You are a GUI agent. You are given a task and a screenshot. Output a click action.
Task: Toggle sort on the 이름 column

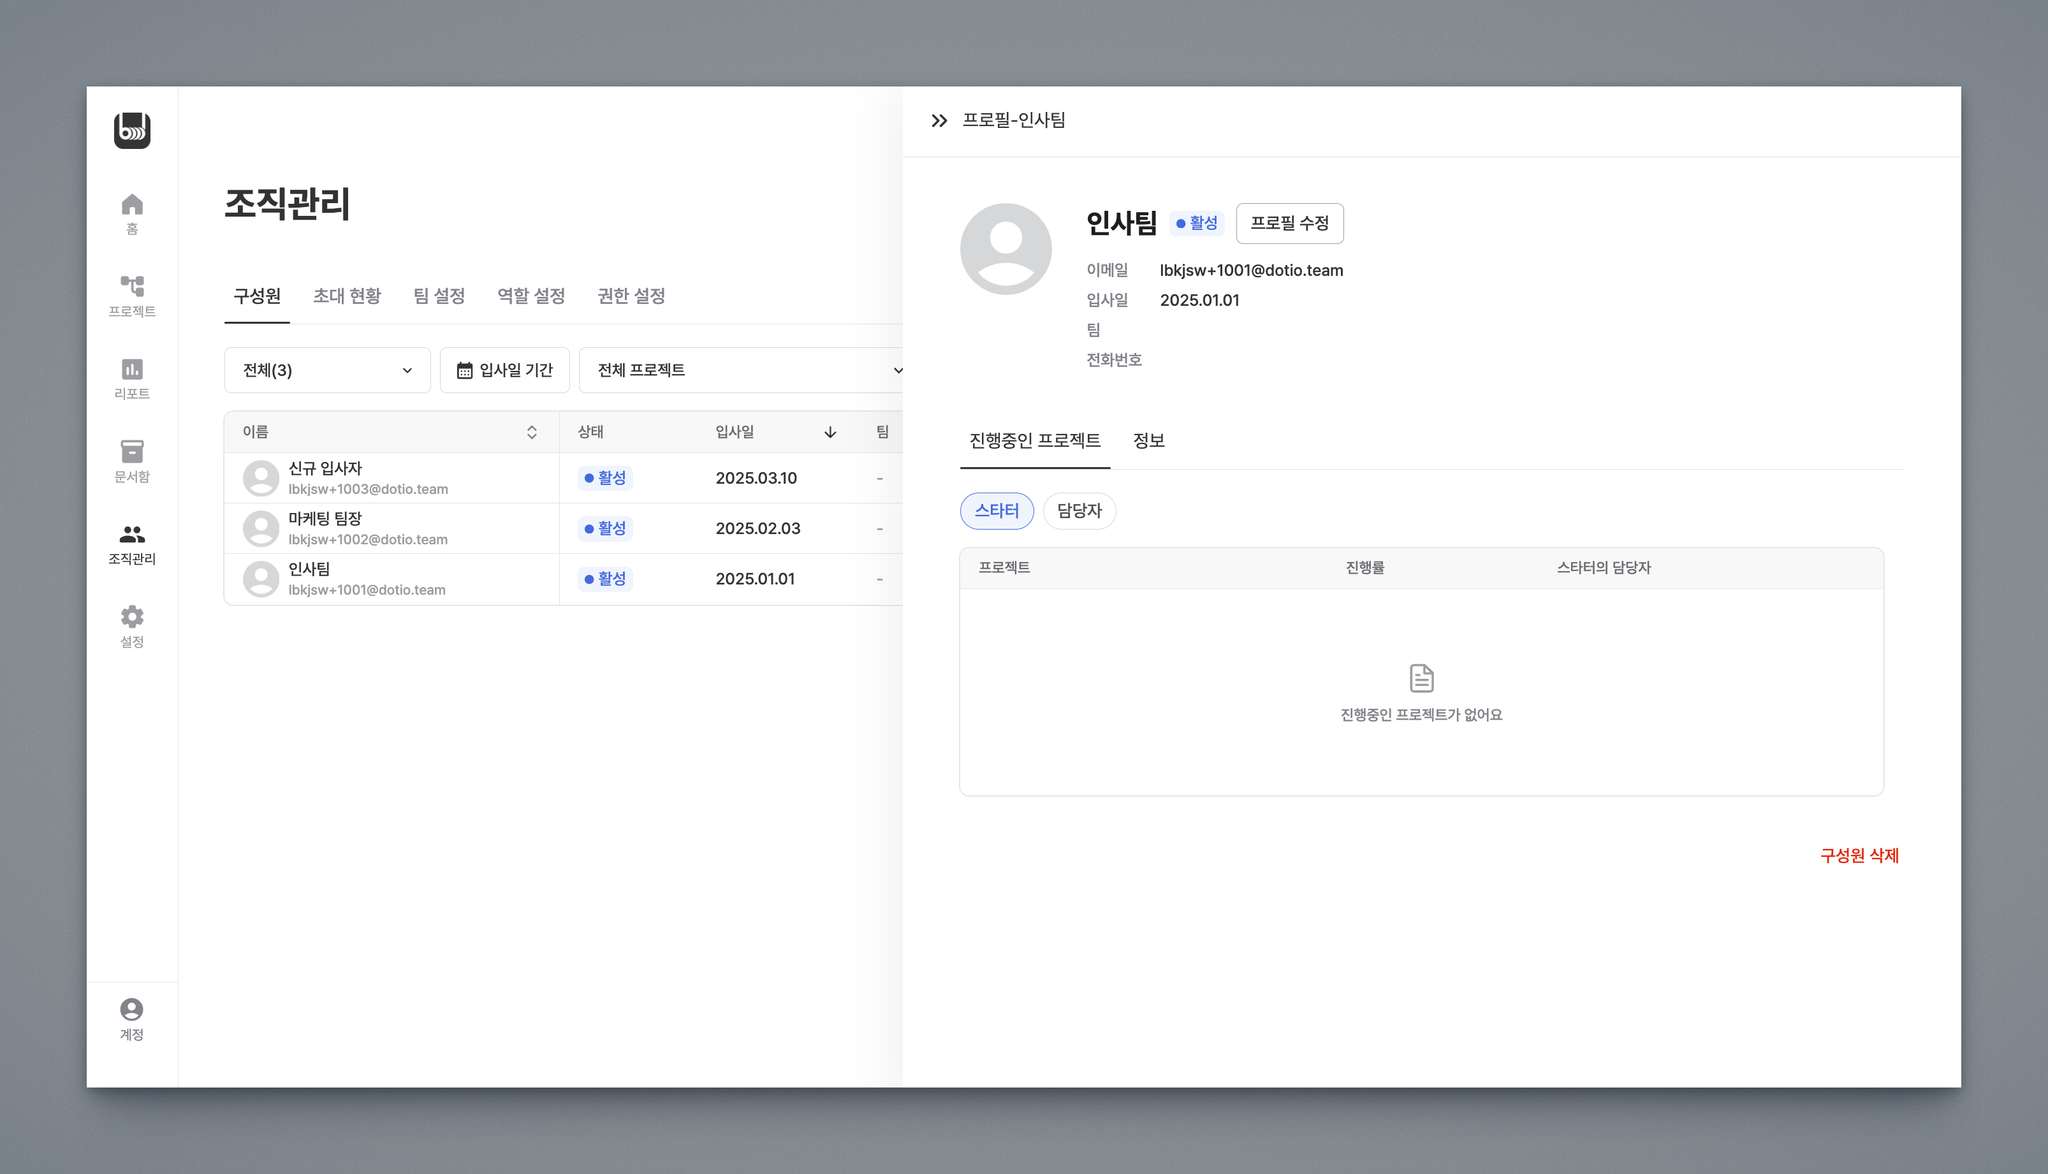coord(532,432)
